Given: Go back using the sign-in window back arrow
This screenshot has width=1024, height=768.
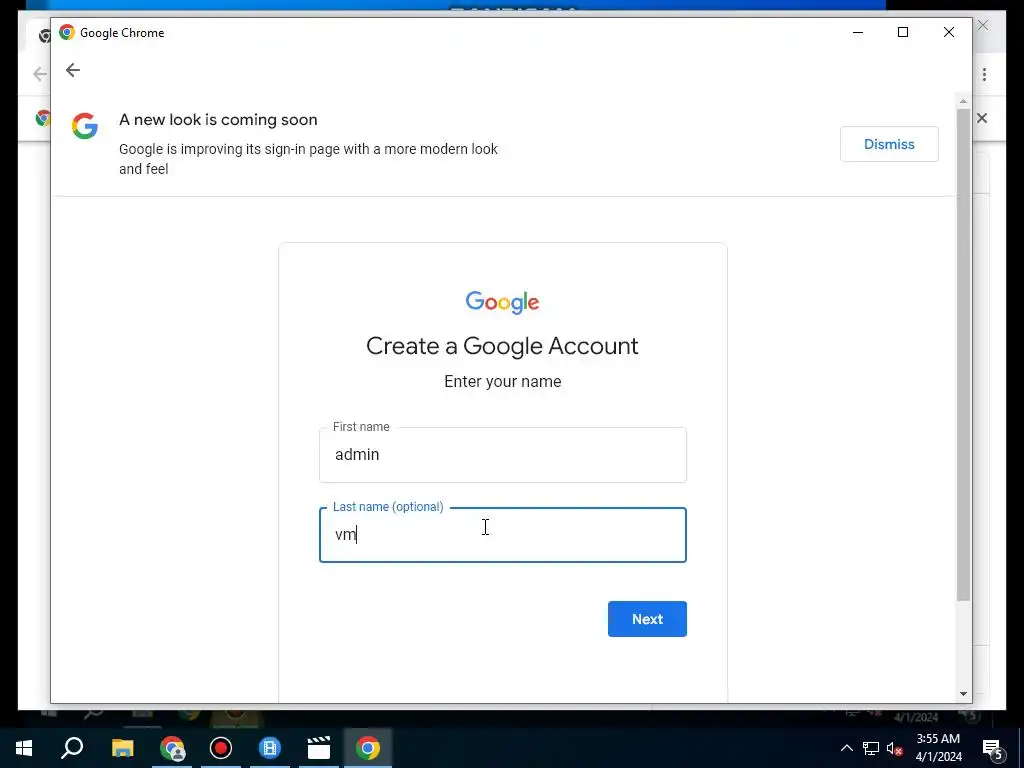Looking at the screenshot, I should tap(72, 70).
